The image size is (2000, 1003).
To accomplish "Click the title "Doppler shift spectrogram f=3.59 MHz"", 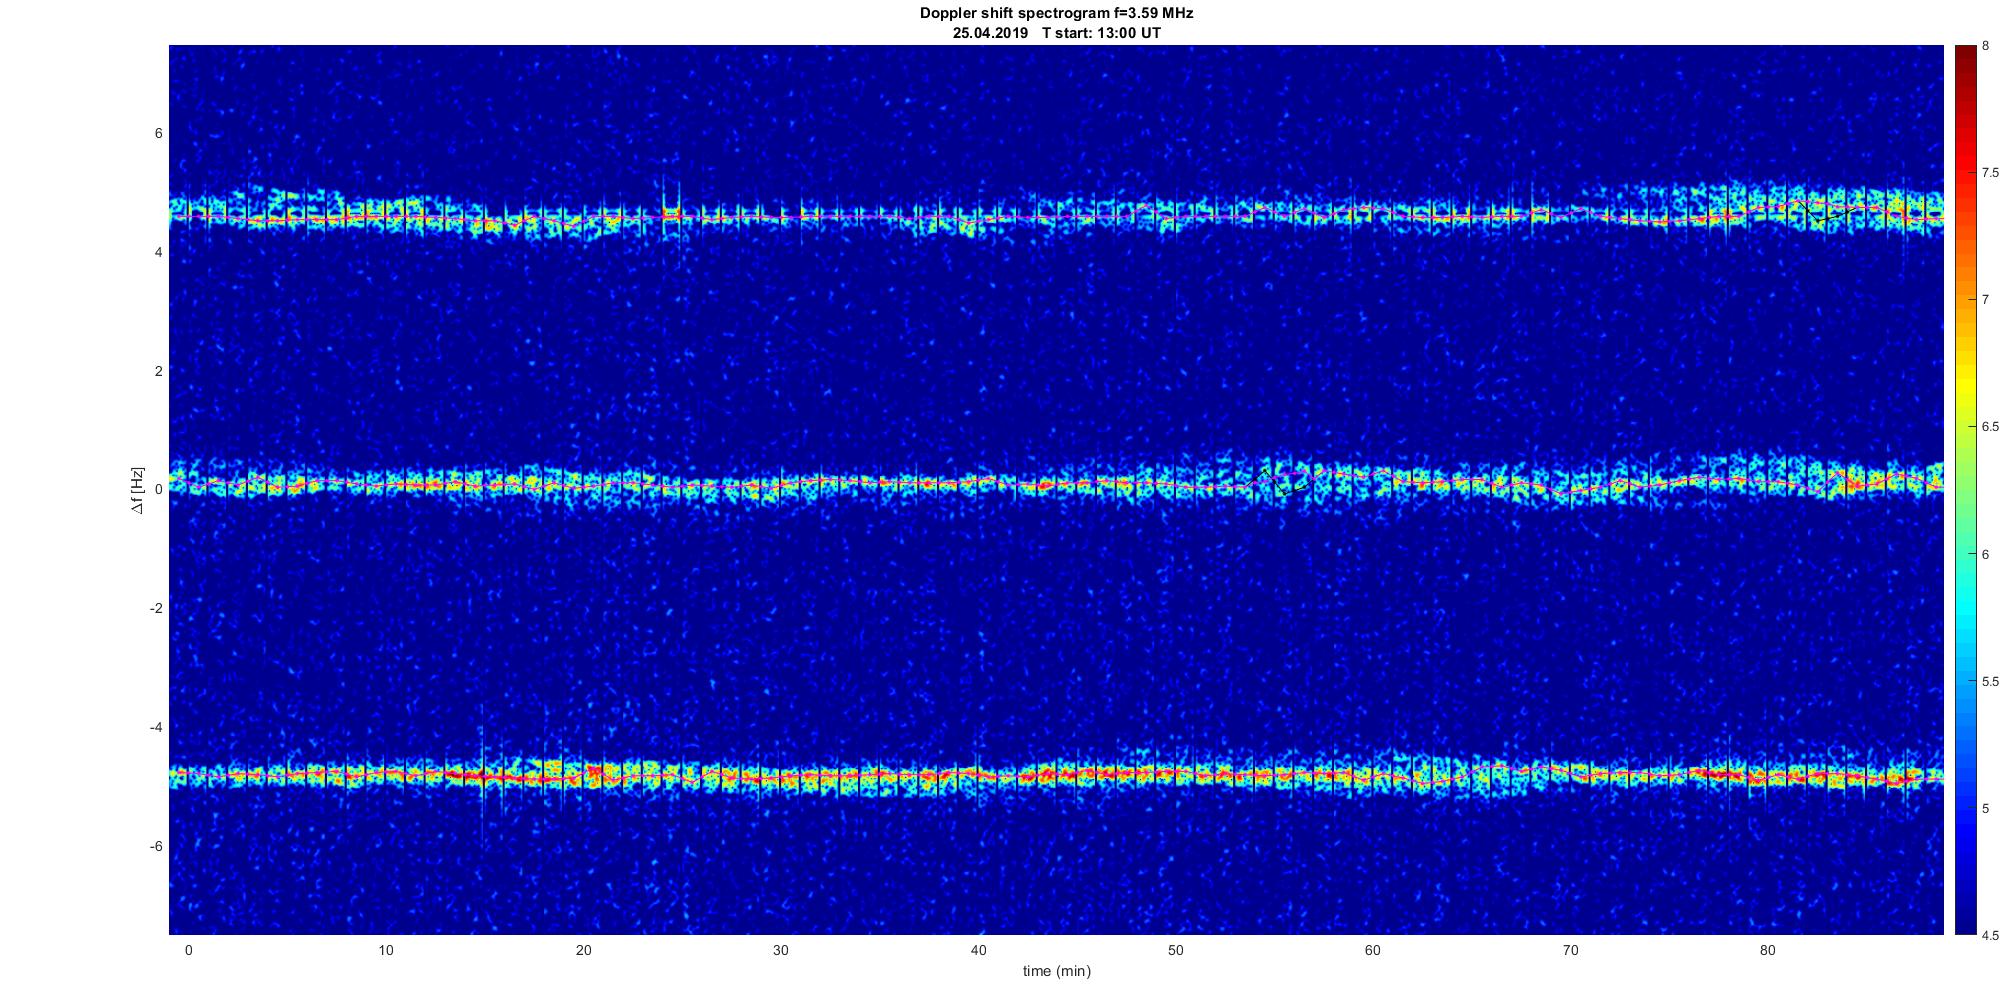I will coord(1056,13).
